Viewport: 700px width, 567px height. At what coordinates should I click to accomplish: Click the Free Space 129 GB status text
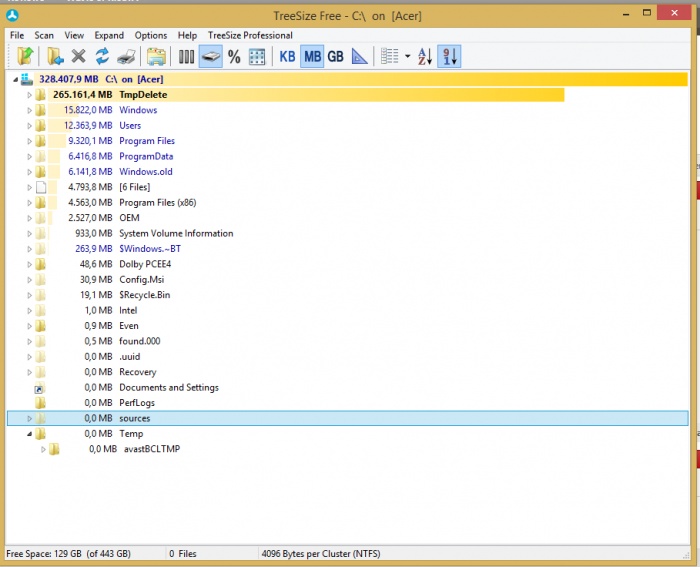point(68,554)
